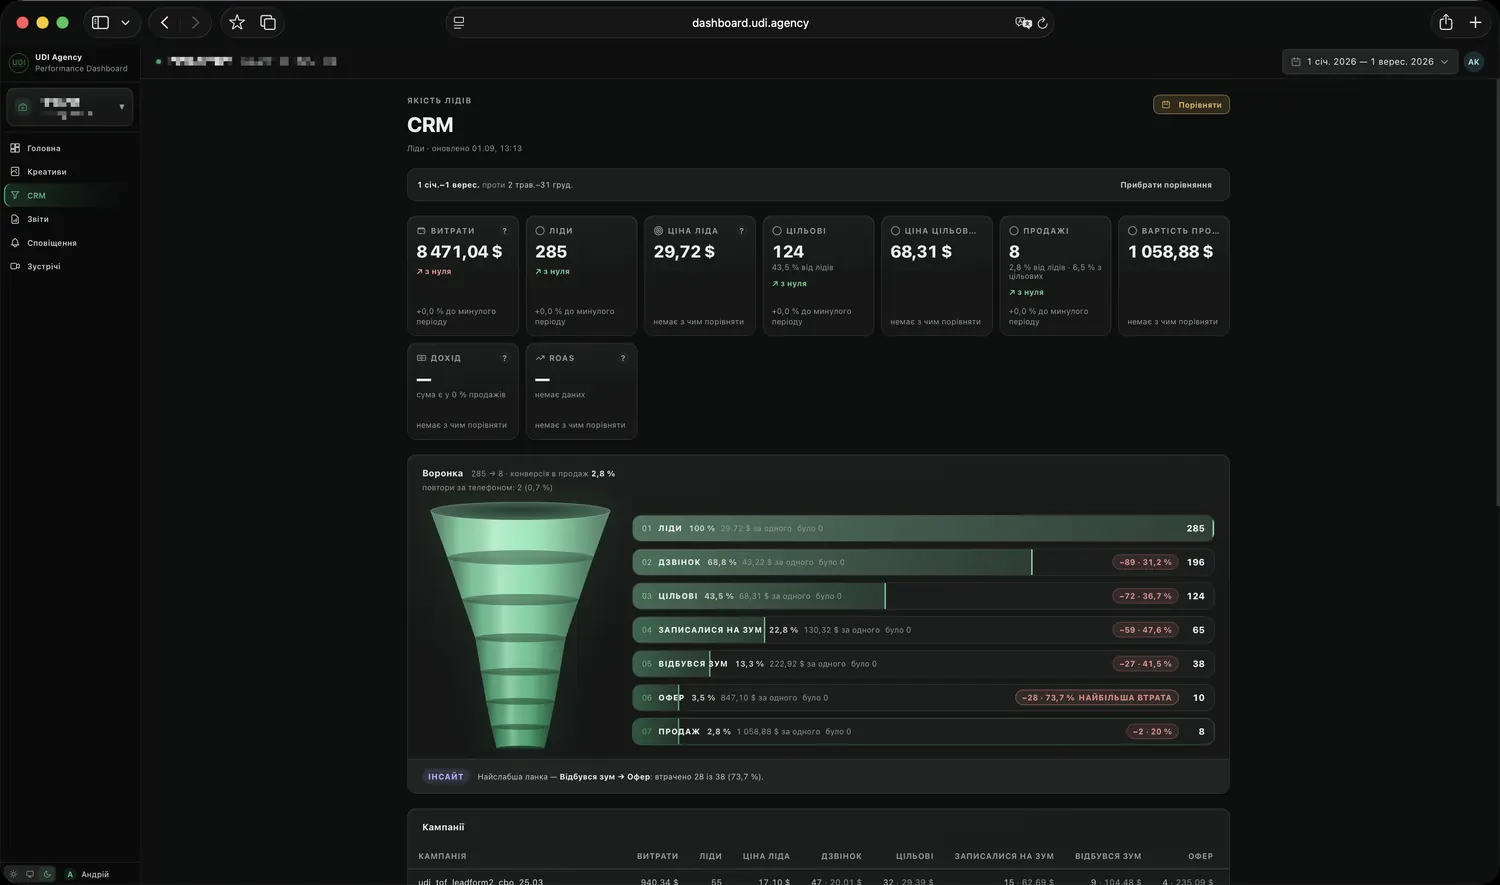Click the UDI Agency logo

[18, 63]
